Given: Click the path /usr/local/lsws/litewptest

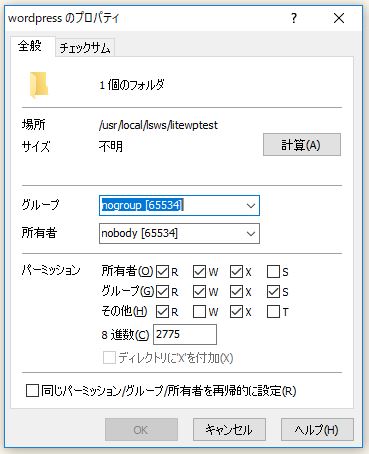Looking at the screenshot, I should (x=158, y=125).
